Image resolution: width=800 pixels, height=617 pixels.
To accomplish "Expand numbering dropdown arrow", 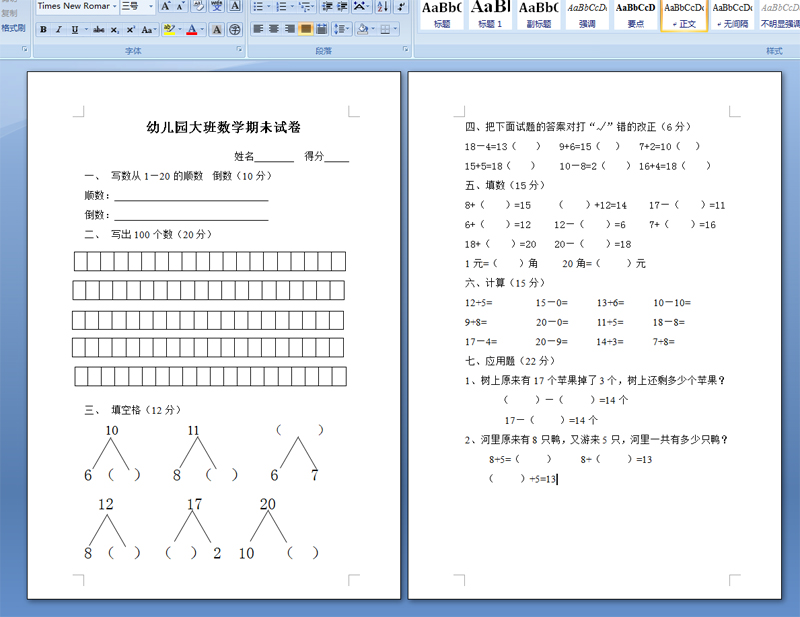I will pos(292,7).
